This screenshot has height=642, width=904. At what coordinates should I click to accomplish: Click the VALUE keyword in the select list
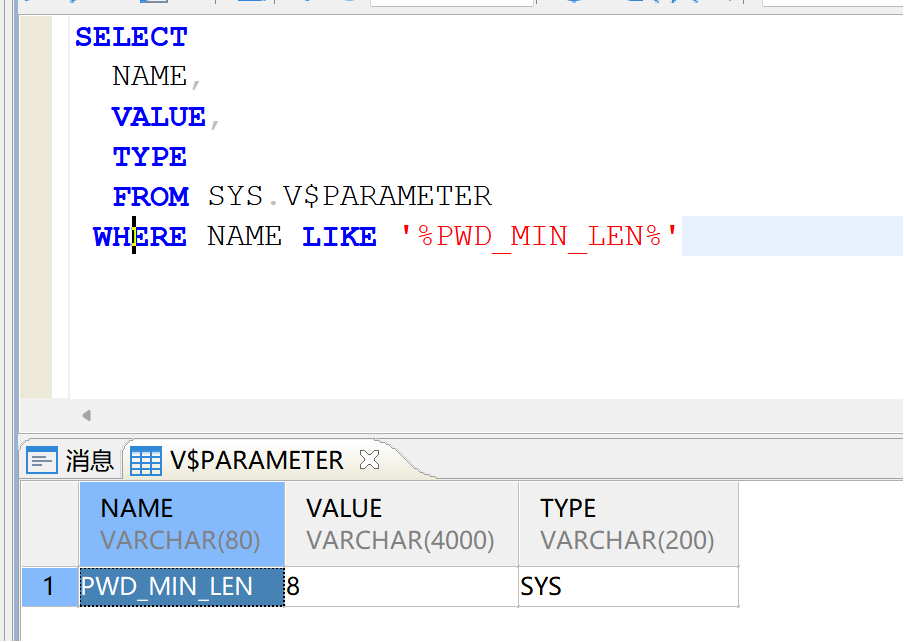click(159, 117)
